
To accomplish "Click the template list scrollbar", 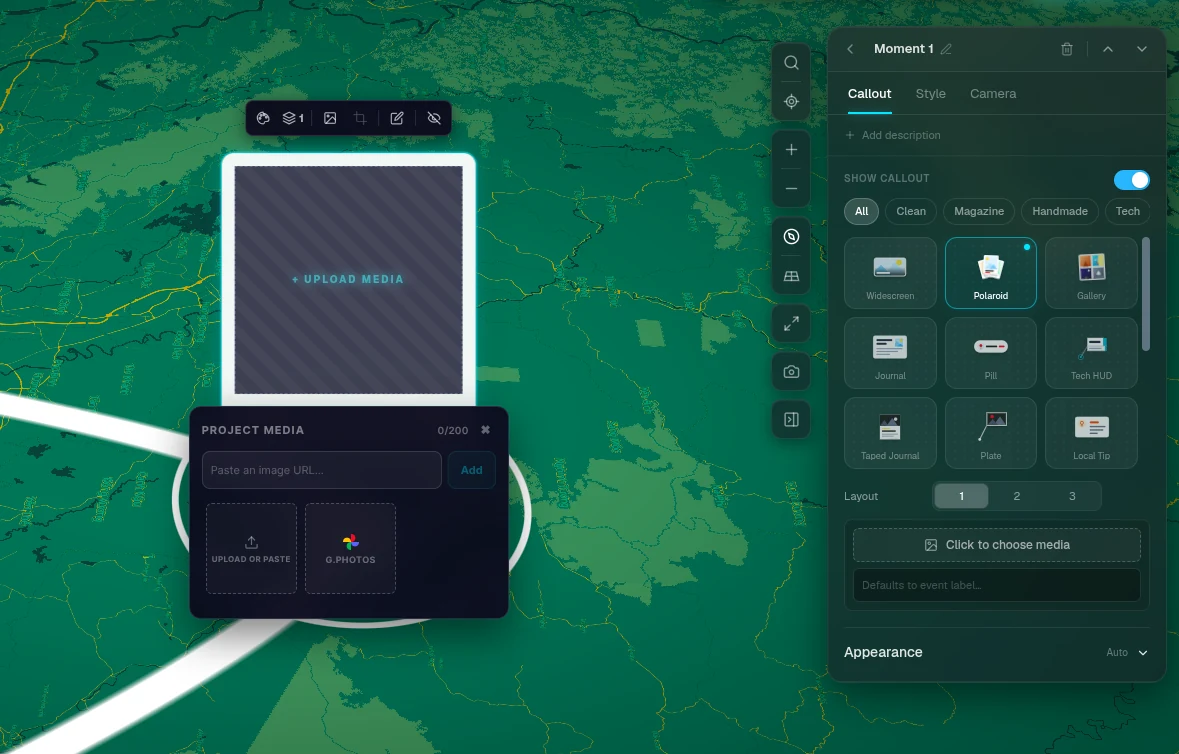I will (x=1145, y=294).
